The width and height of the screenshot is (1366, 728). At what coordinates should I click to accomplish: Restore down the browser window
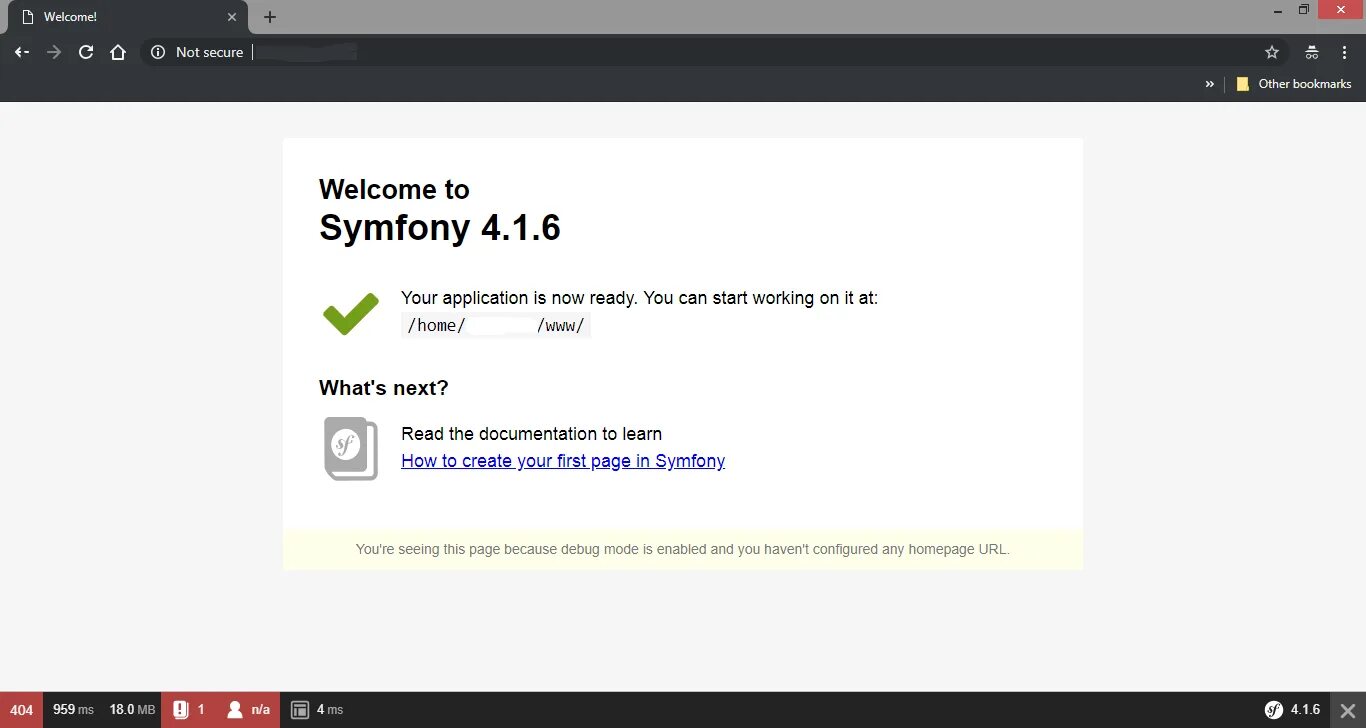click(x=1304, y=10)
